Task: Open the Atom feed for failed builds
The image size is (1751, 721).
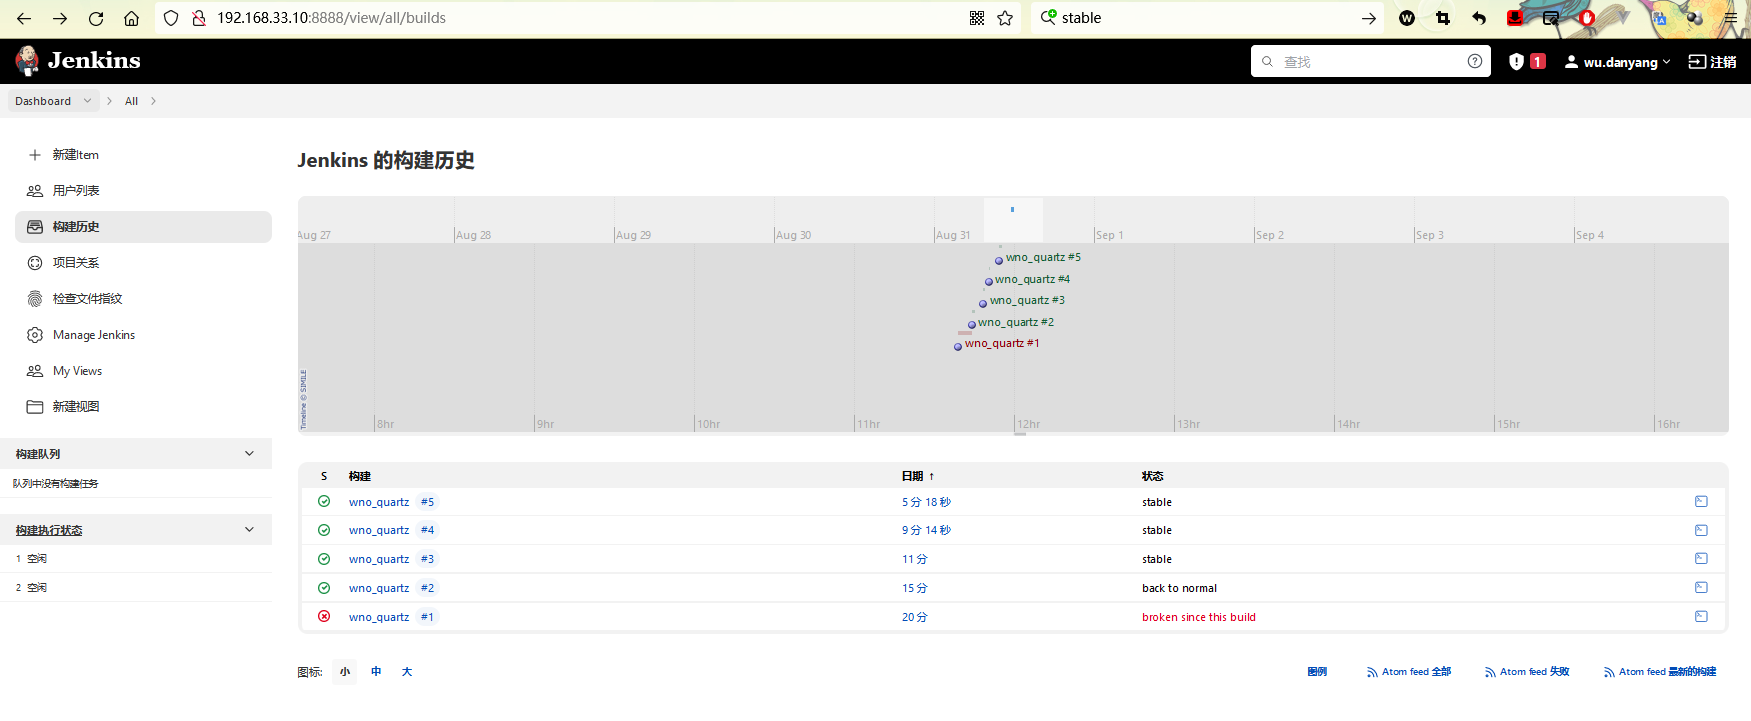Action: [x=1526, y=672]
